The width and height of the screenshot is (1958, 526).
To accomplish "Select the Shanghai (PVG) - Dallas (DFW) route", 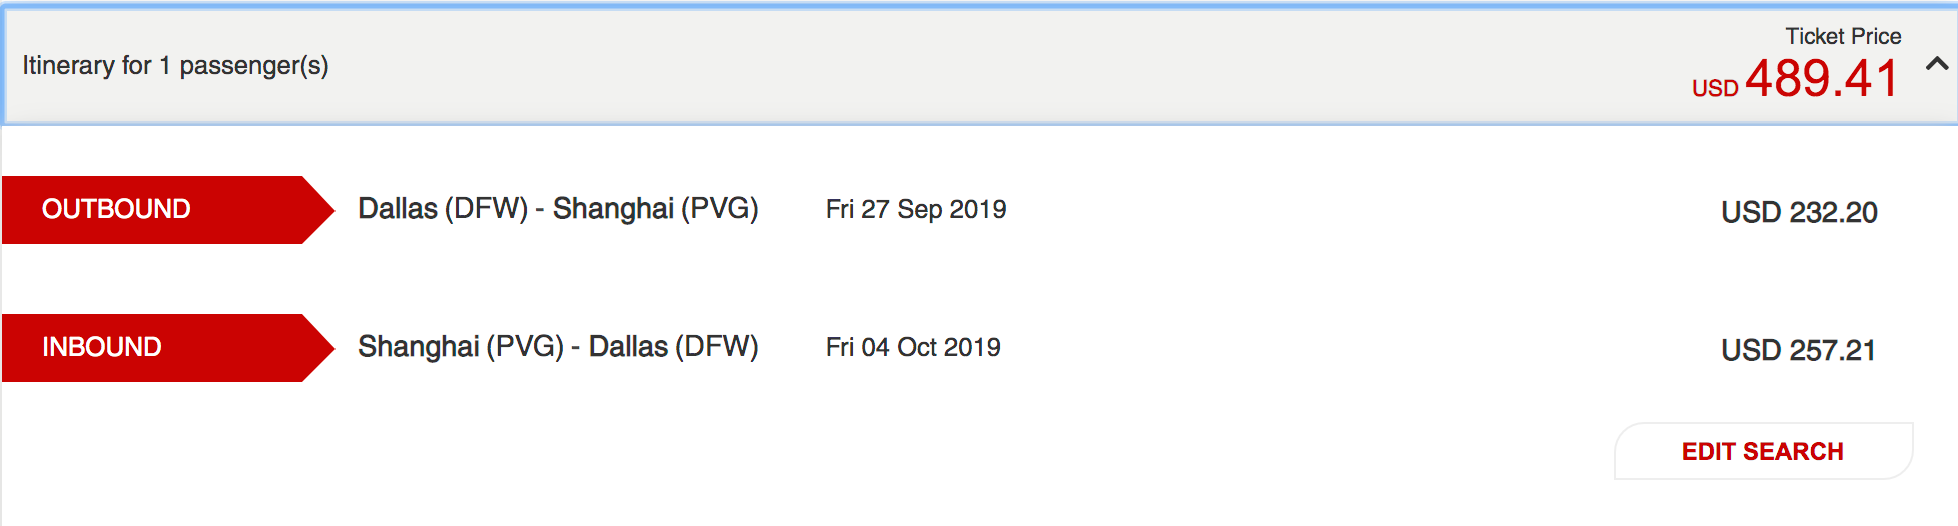I will (x=558, y=347).
